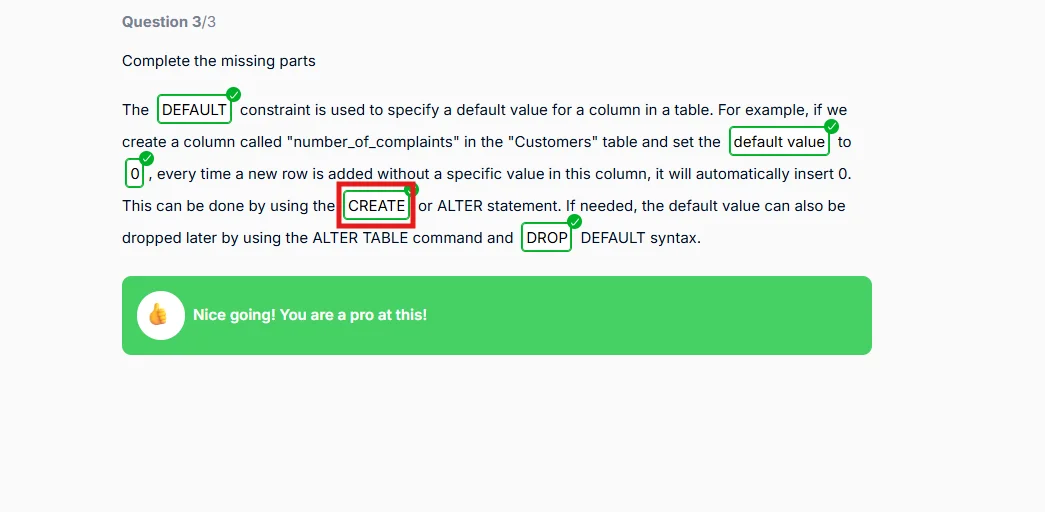1045x512 pixels.
Task: Click the green checkmark on DEFAULT blank
Action: [233, 94]
